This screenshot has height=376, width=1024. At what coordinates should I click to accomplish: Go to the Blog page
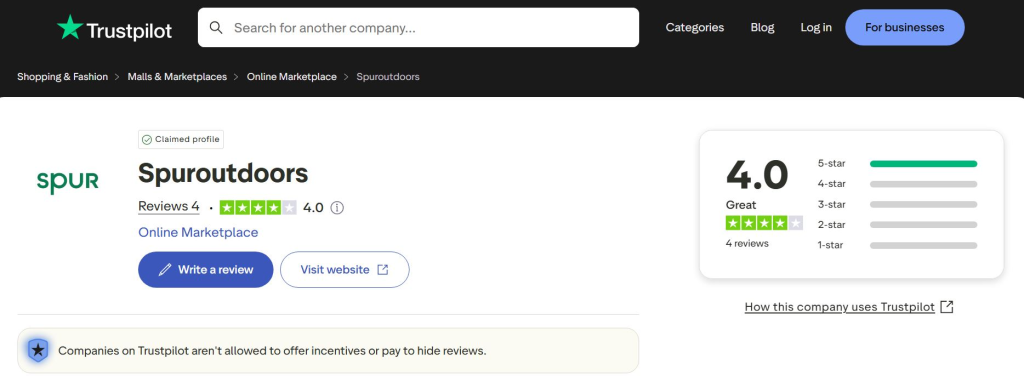[x=762, y=27]
